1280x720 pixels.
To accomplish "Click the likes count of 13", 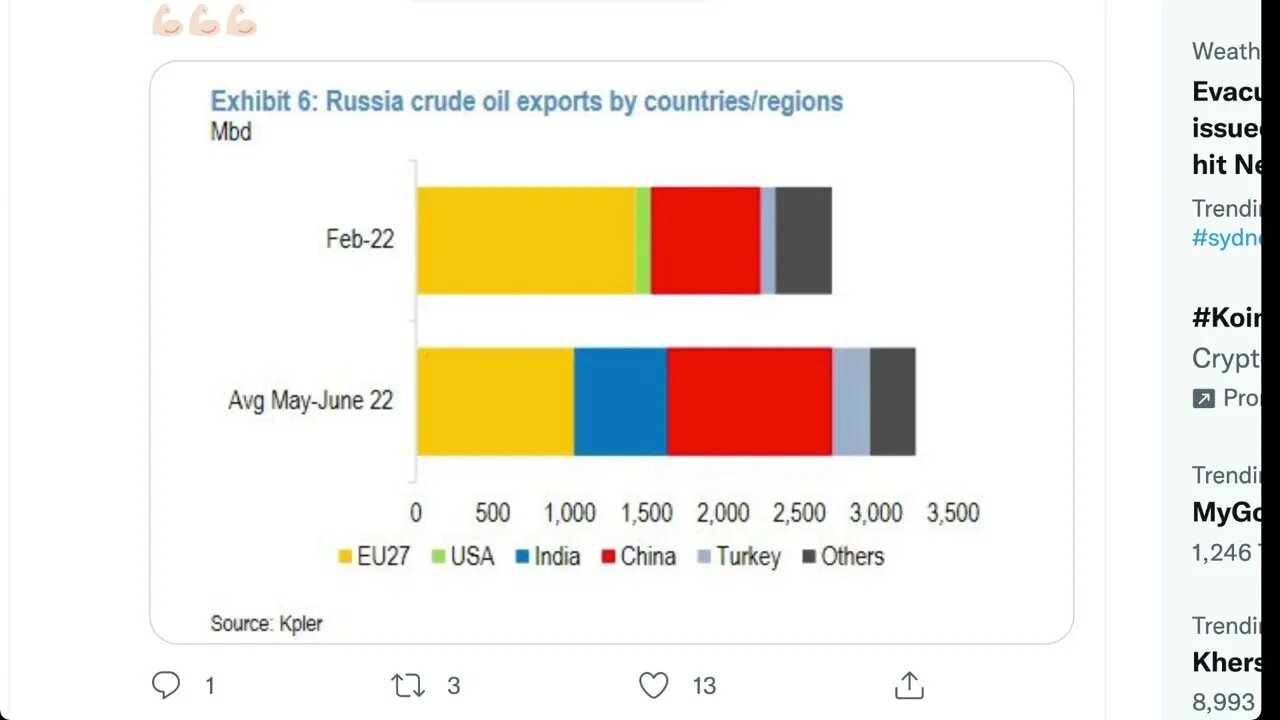I will coord(704,685).
